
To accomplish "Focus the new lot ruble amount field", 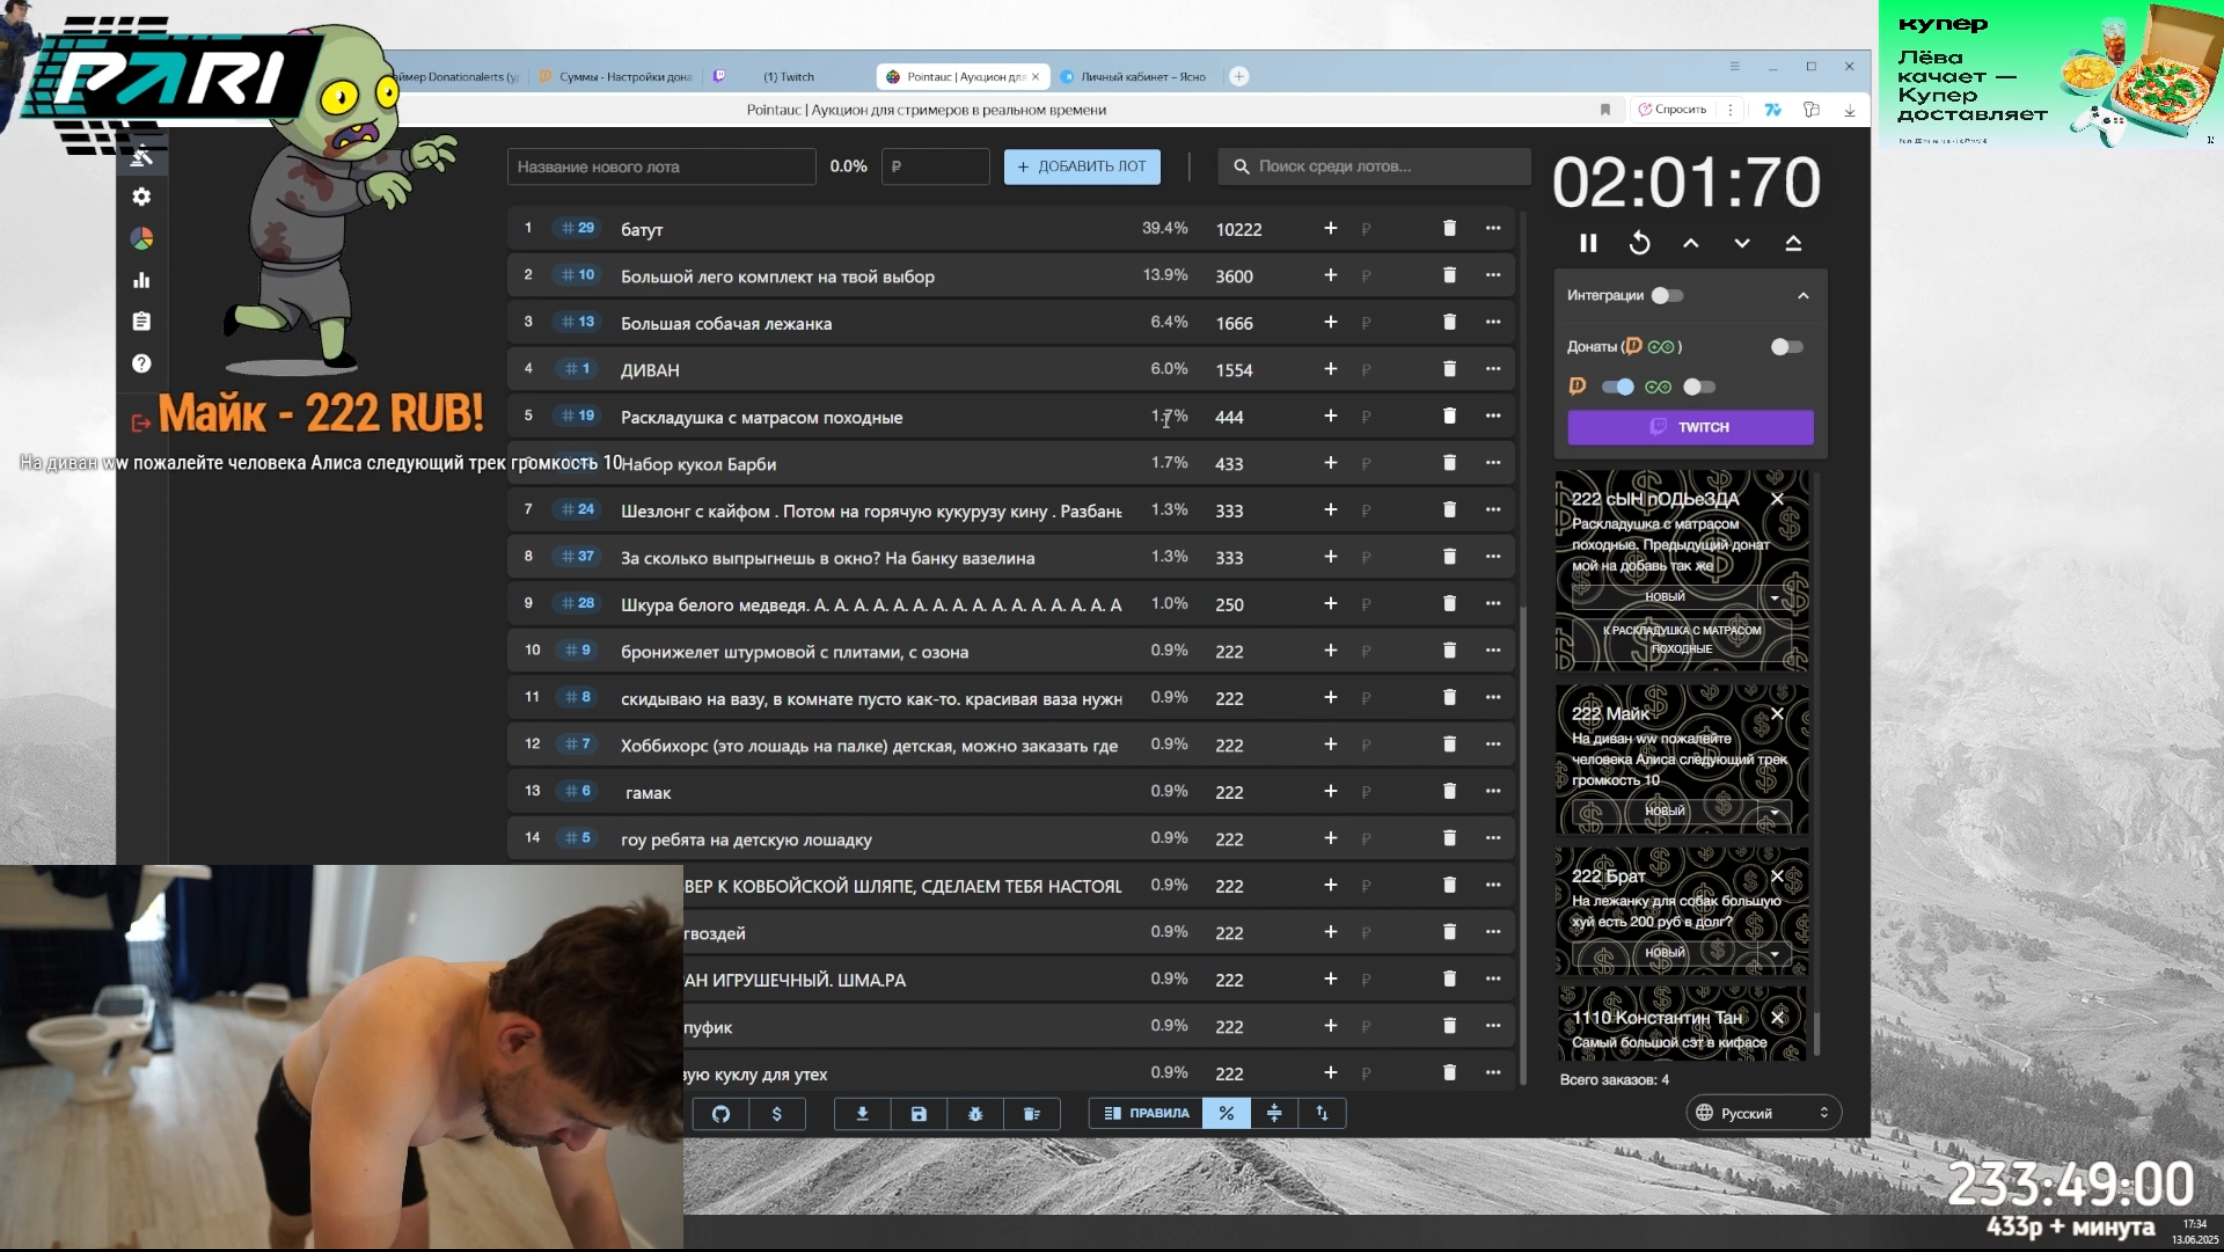I will [935, 167].
